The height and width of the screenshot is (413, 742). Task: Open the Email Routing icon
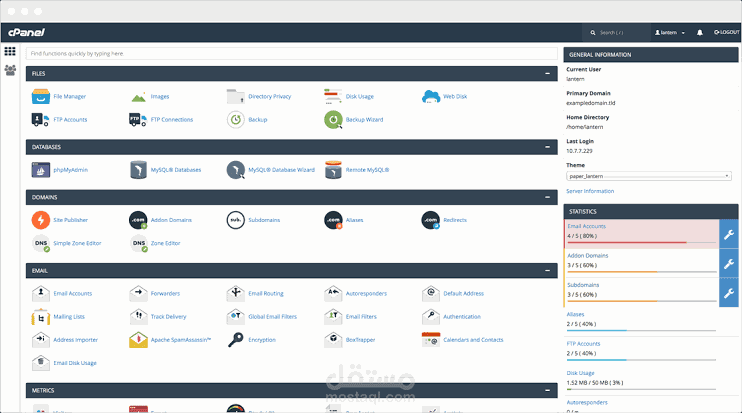(236, 293)
